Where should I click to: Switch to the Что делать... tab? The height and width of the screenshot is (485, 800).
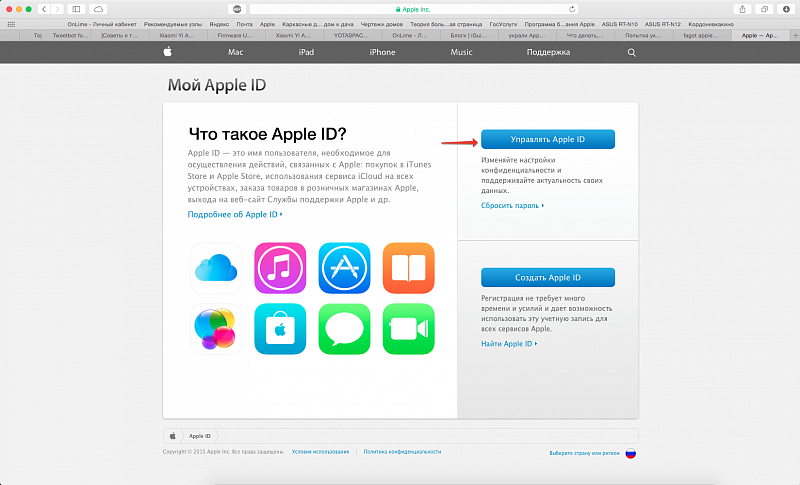(x=585, y=35)
